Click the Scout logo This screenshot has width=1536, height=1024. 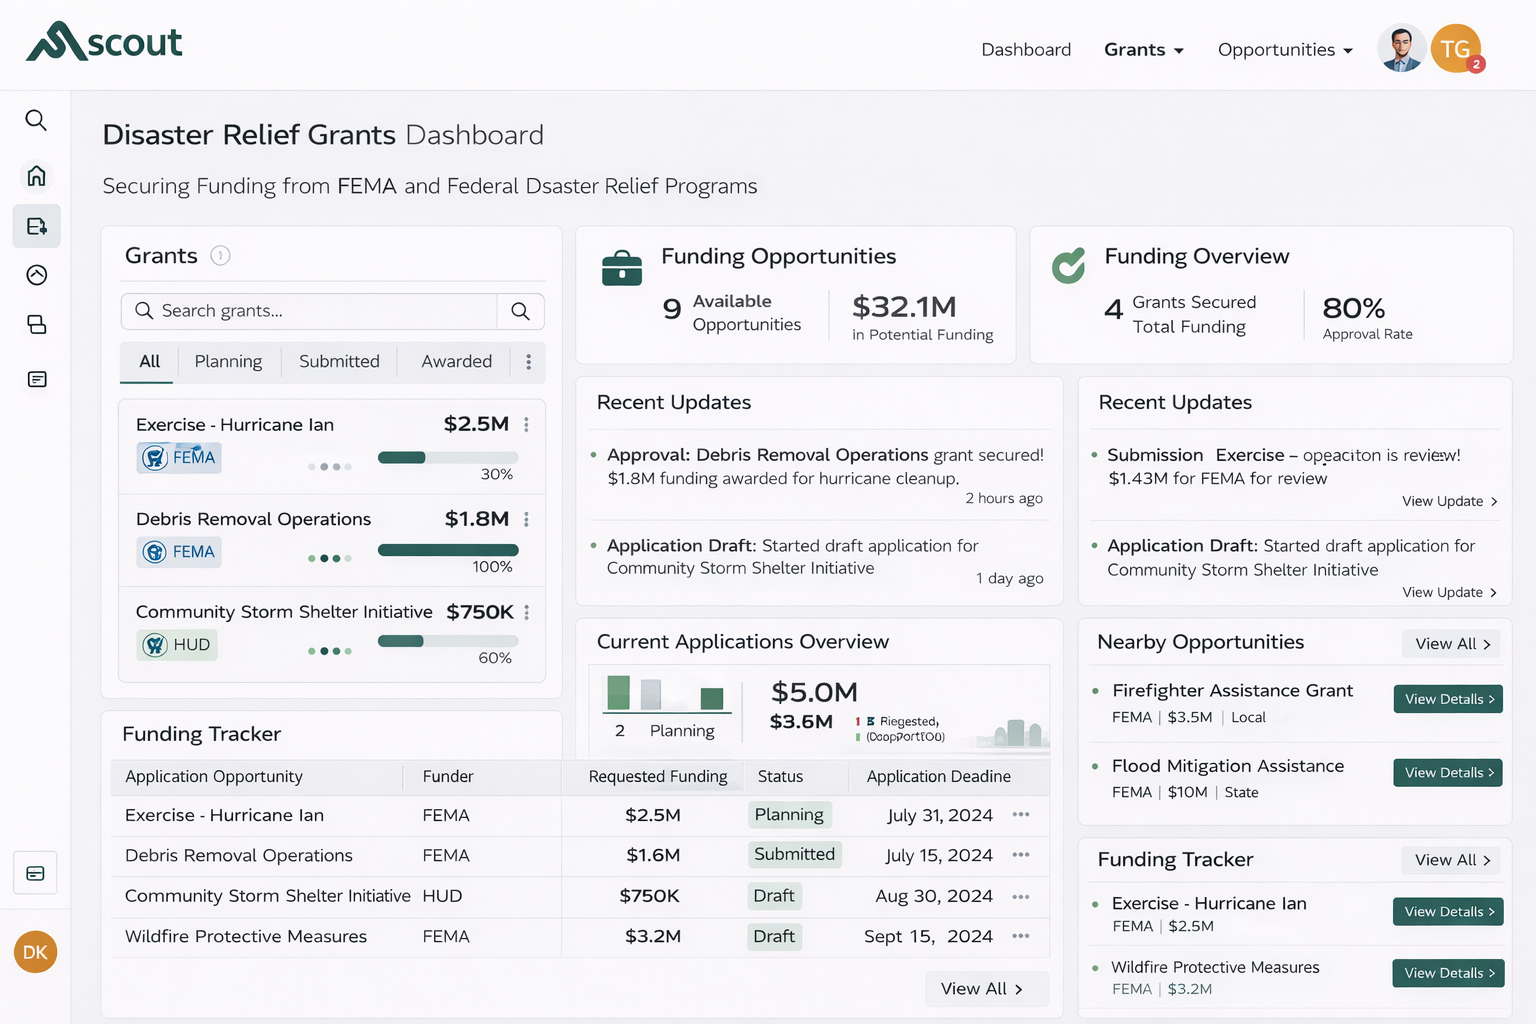[104, 42]
